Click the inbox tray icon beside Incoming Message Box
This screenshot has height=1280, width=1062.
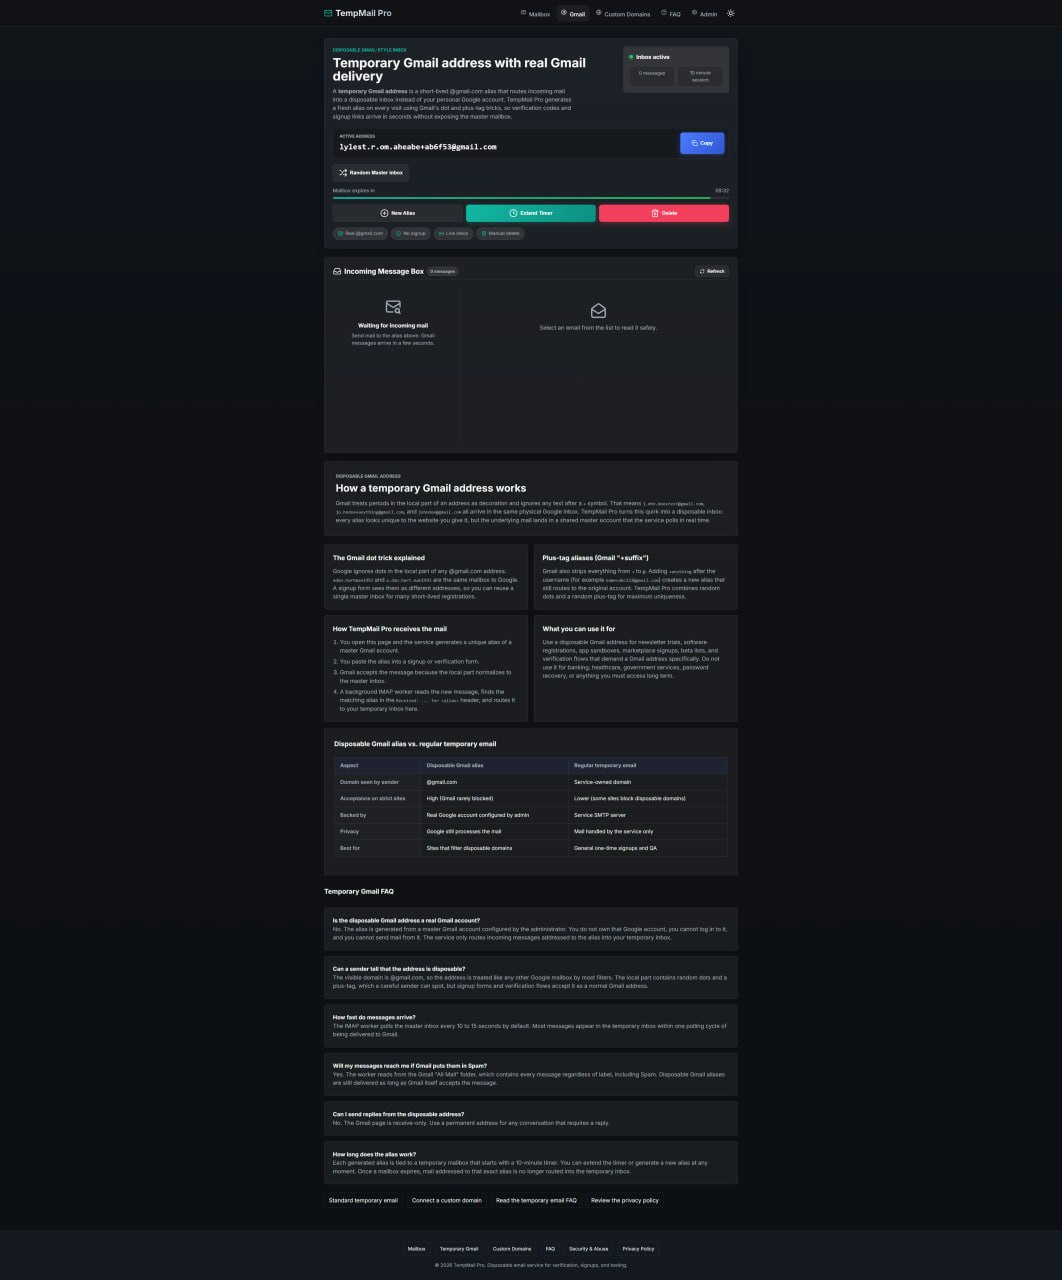coord(337,271)
